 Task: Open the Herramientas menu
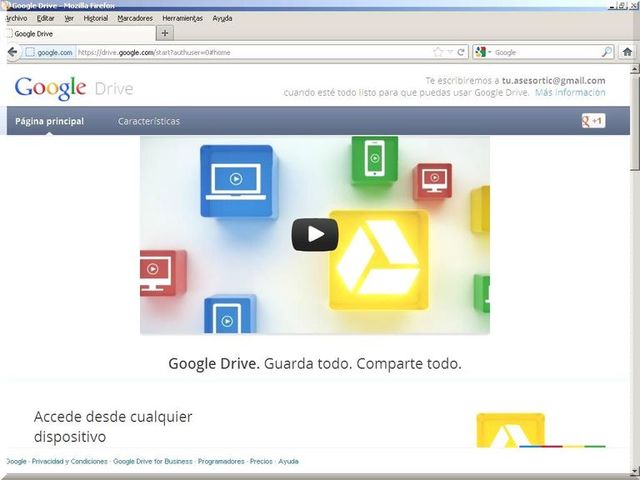(182, 18)
